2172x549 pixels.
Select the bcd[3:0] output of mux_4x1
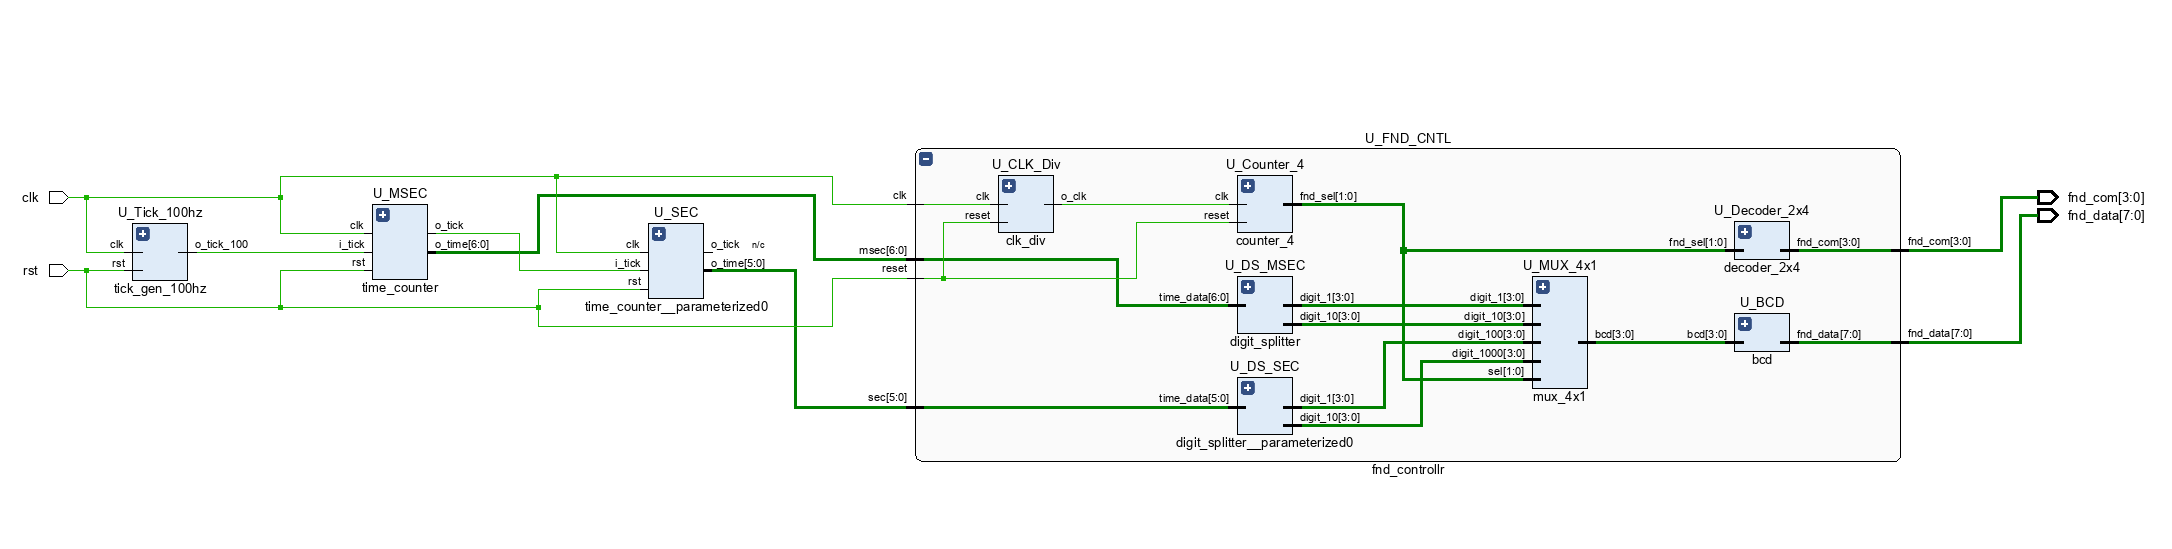(x=1614, y=334)
